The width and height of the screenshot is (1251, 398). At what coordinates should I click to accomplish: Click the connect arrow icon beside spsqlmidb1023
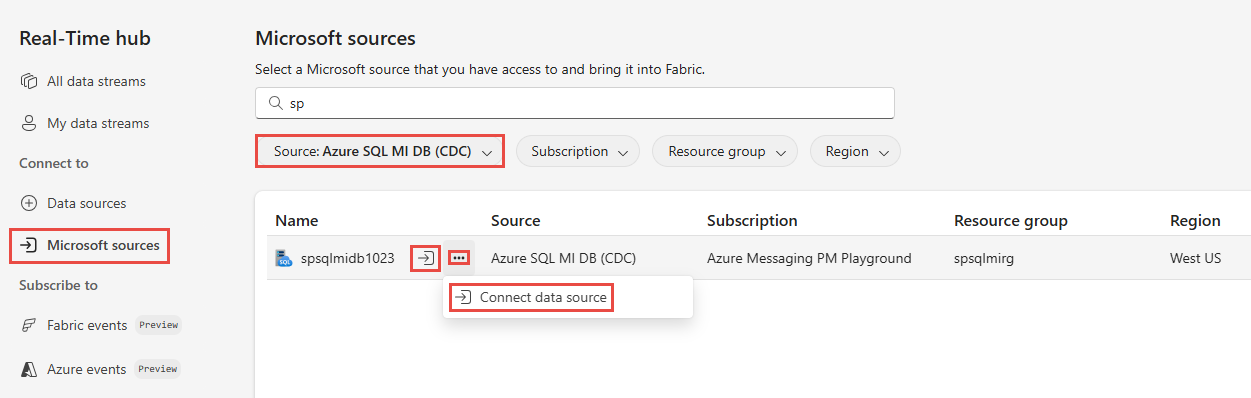point(426,258)
